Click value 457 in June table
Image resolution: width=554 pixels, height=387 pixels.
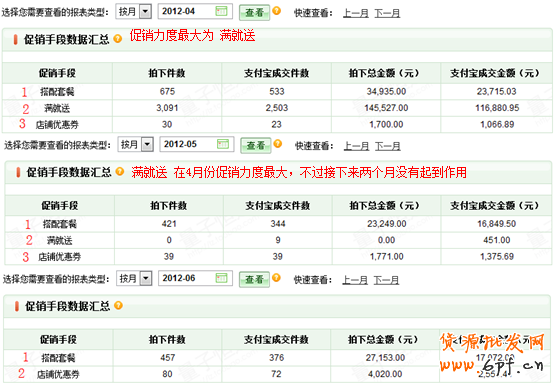(x=167, y=358)
